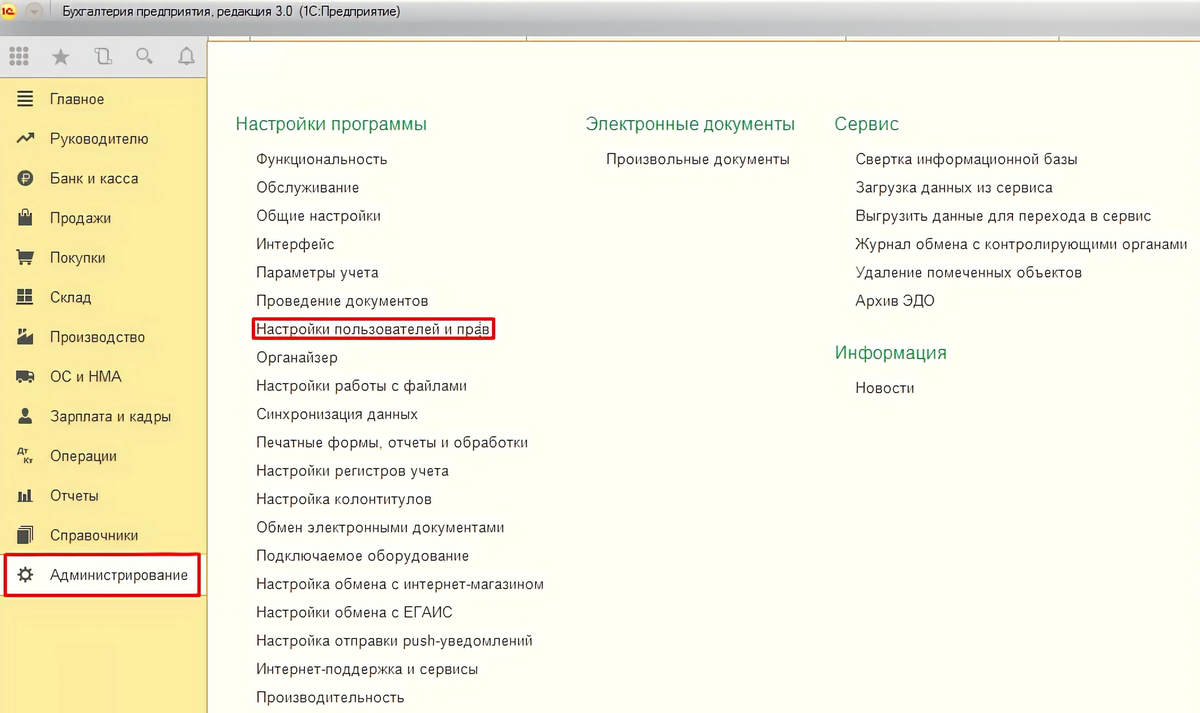Open Журнал обмена с контролирующими органами
This screenshot has height=713, width=1200.
tap(1021, 244)
